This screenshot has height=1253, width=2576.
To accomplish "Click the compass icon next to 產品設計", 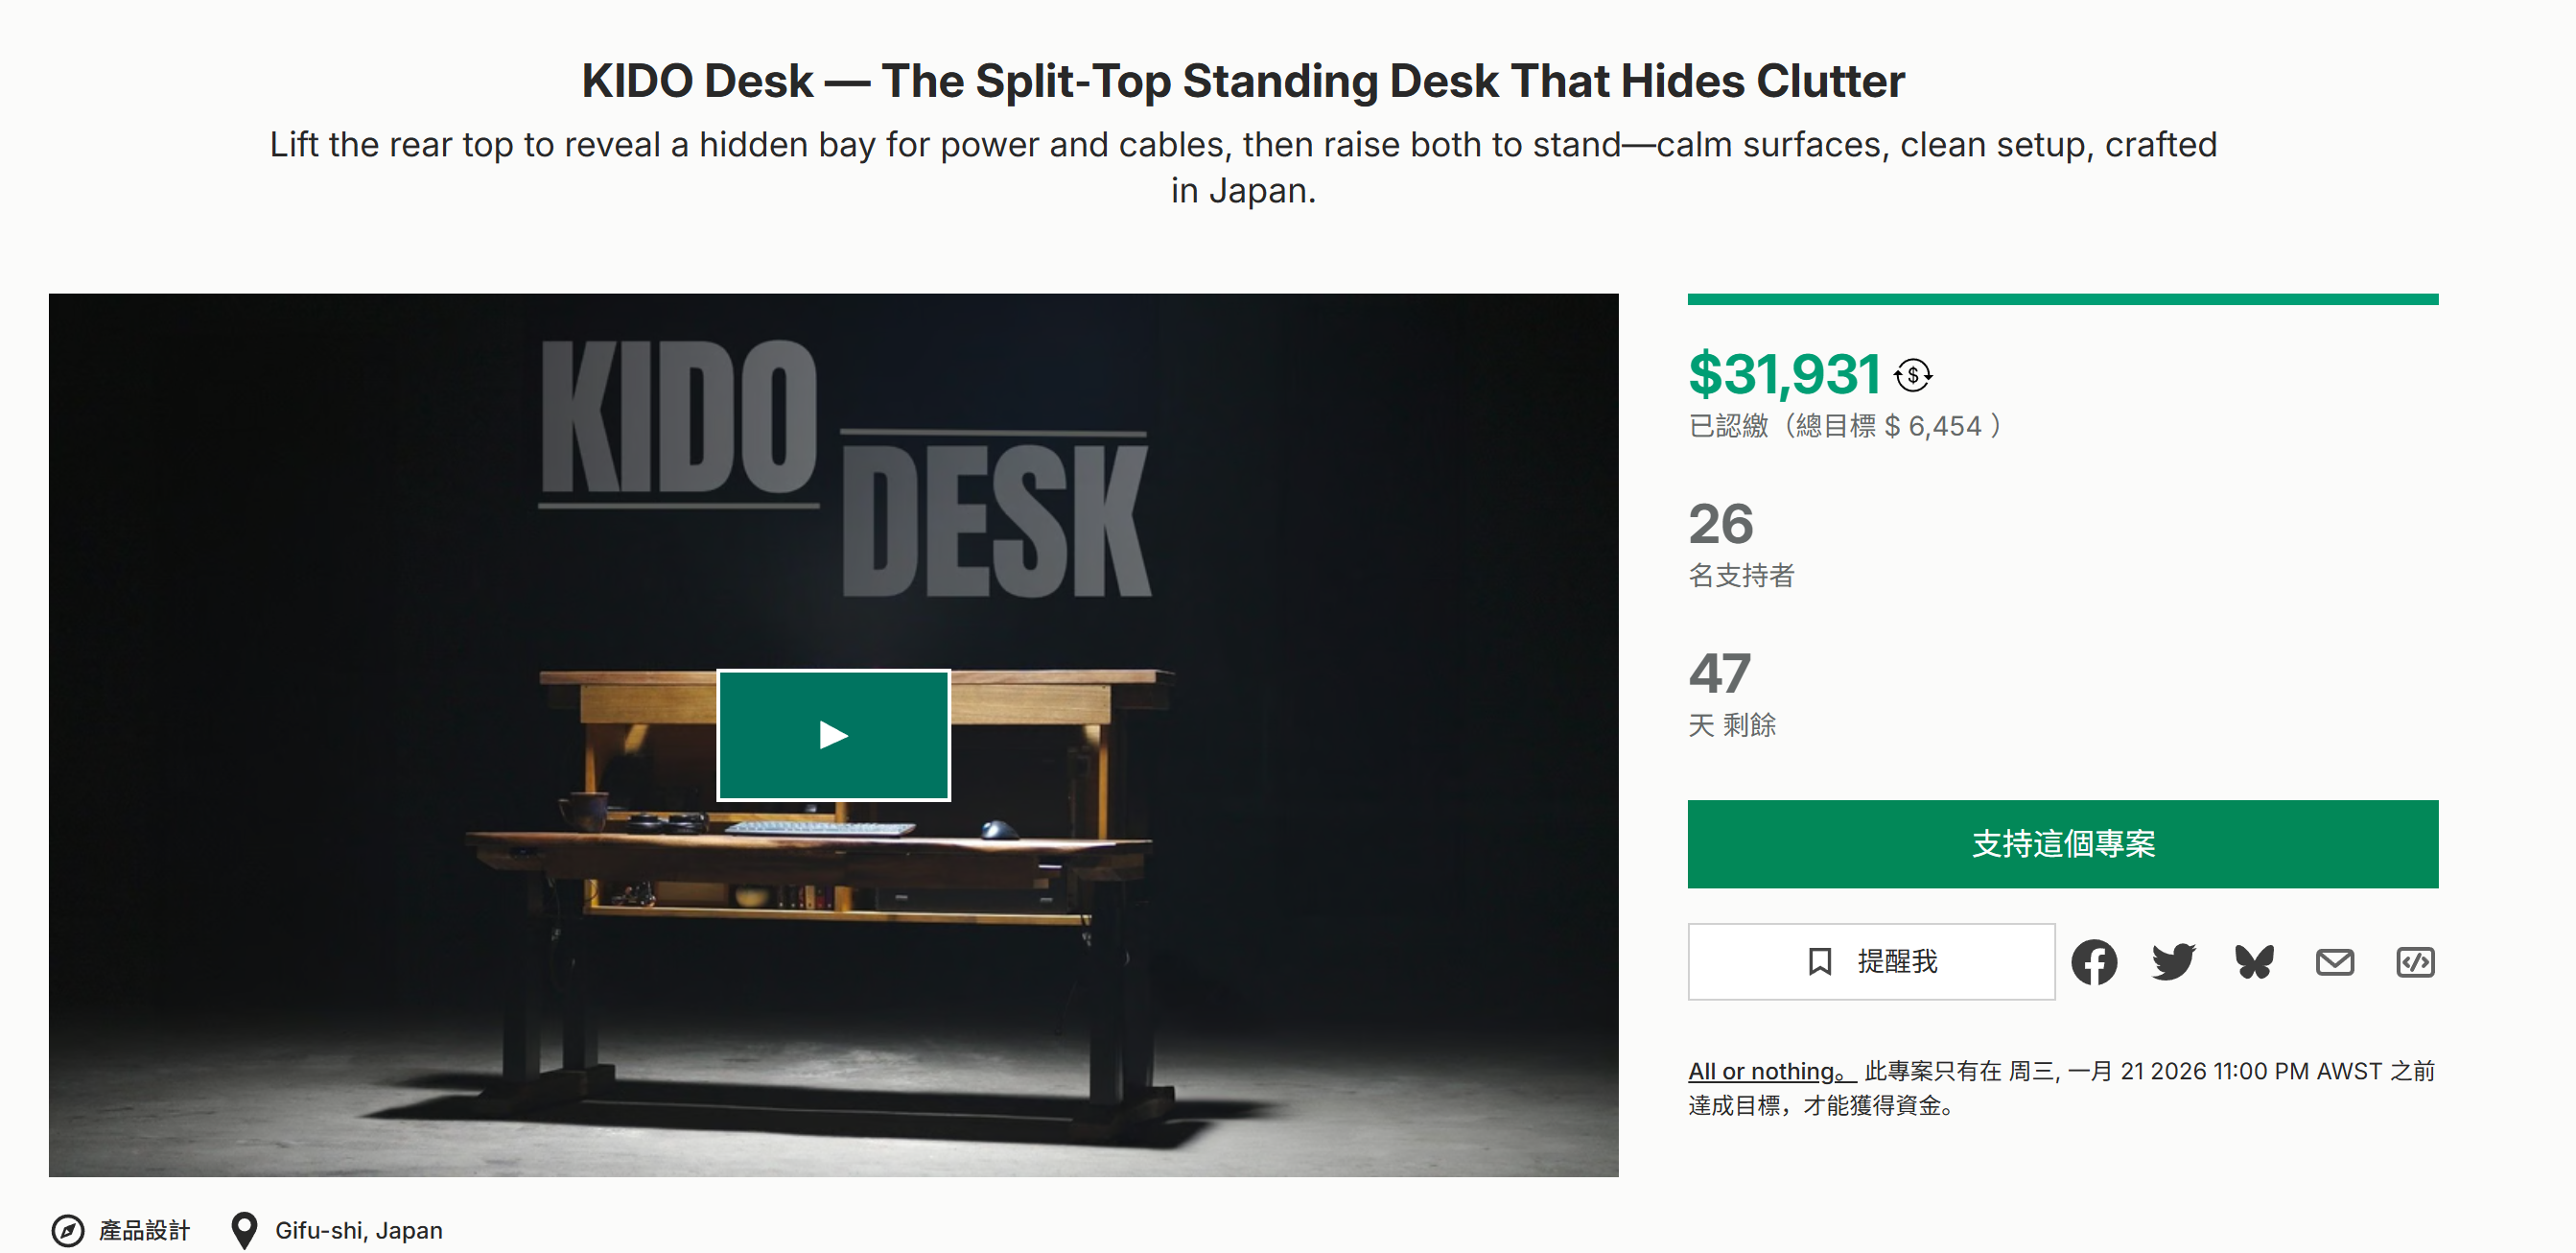I will [68, 1230].
